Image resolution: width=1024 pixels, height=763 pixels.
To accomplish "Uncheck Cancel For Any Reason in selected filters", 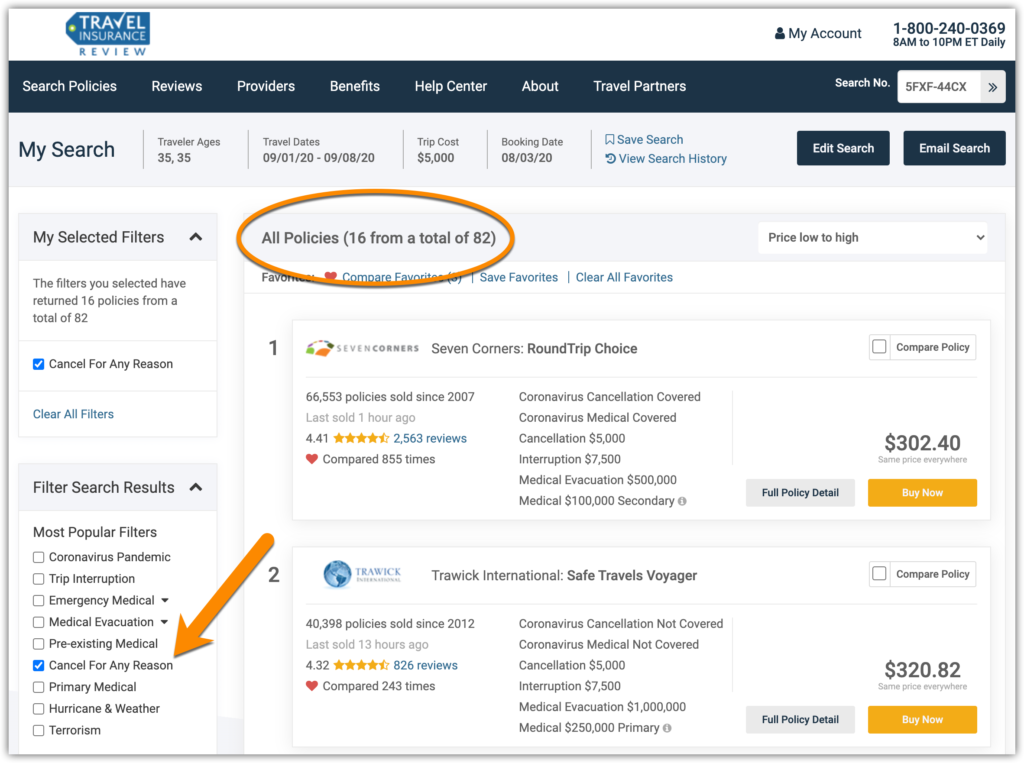I will 39,364.
